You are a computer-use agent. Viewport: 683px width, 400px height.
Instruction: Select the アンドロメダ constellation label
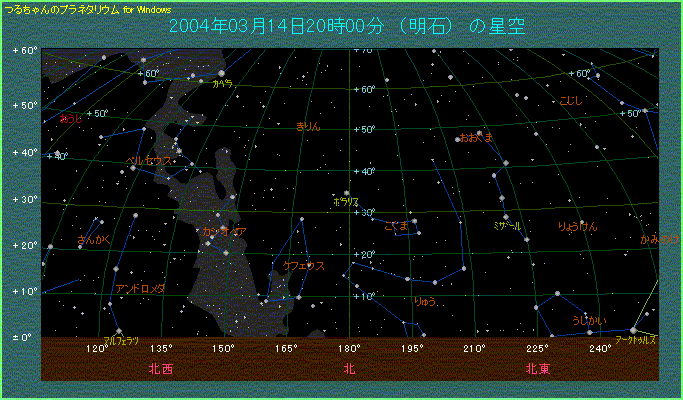[x=140, y=288]
